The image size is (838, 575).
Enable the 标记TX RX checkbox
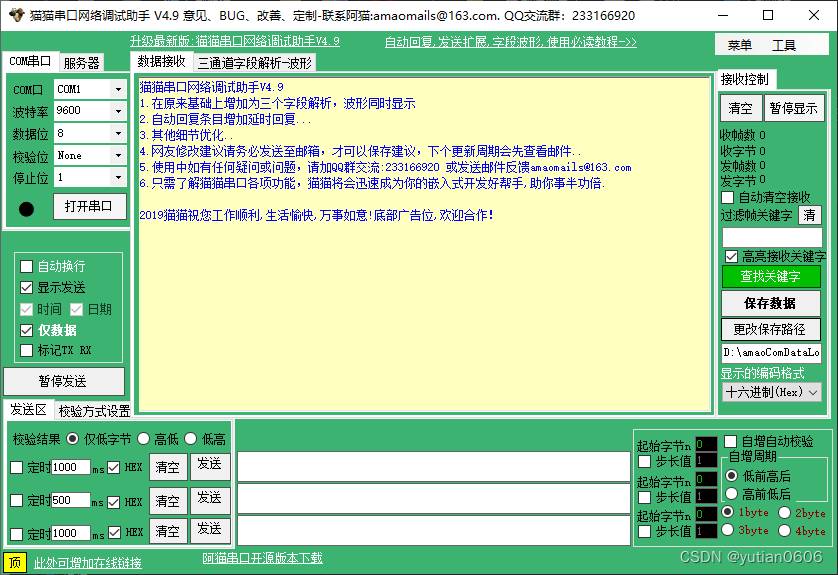click(26, 351)
